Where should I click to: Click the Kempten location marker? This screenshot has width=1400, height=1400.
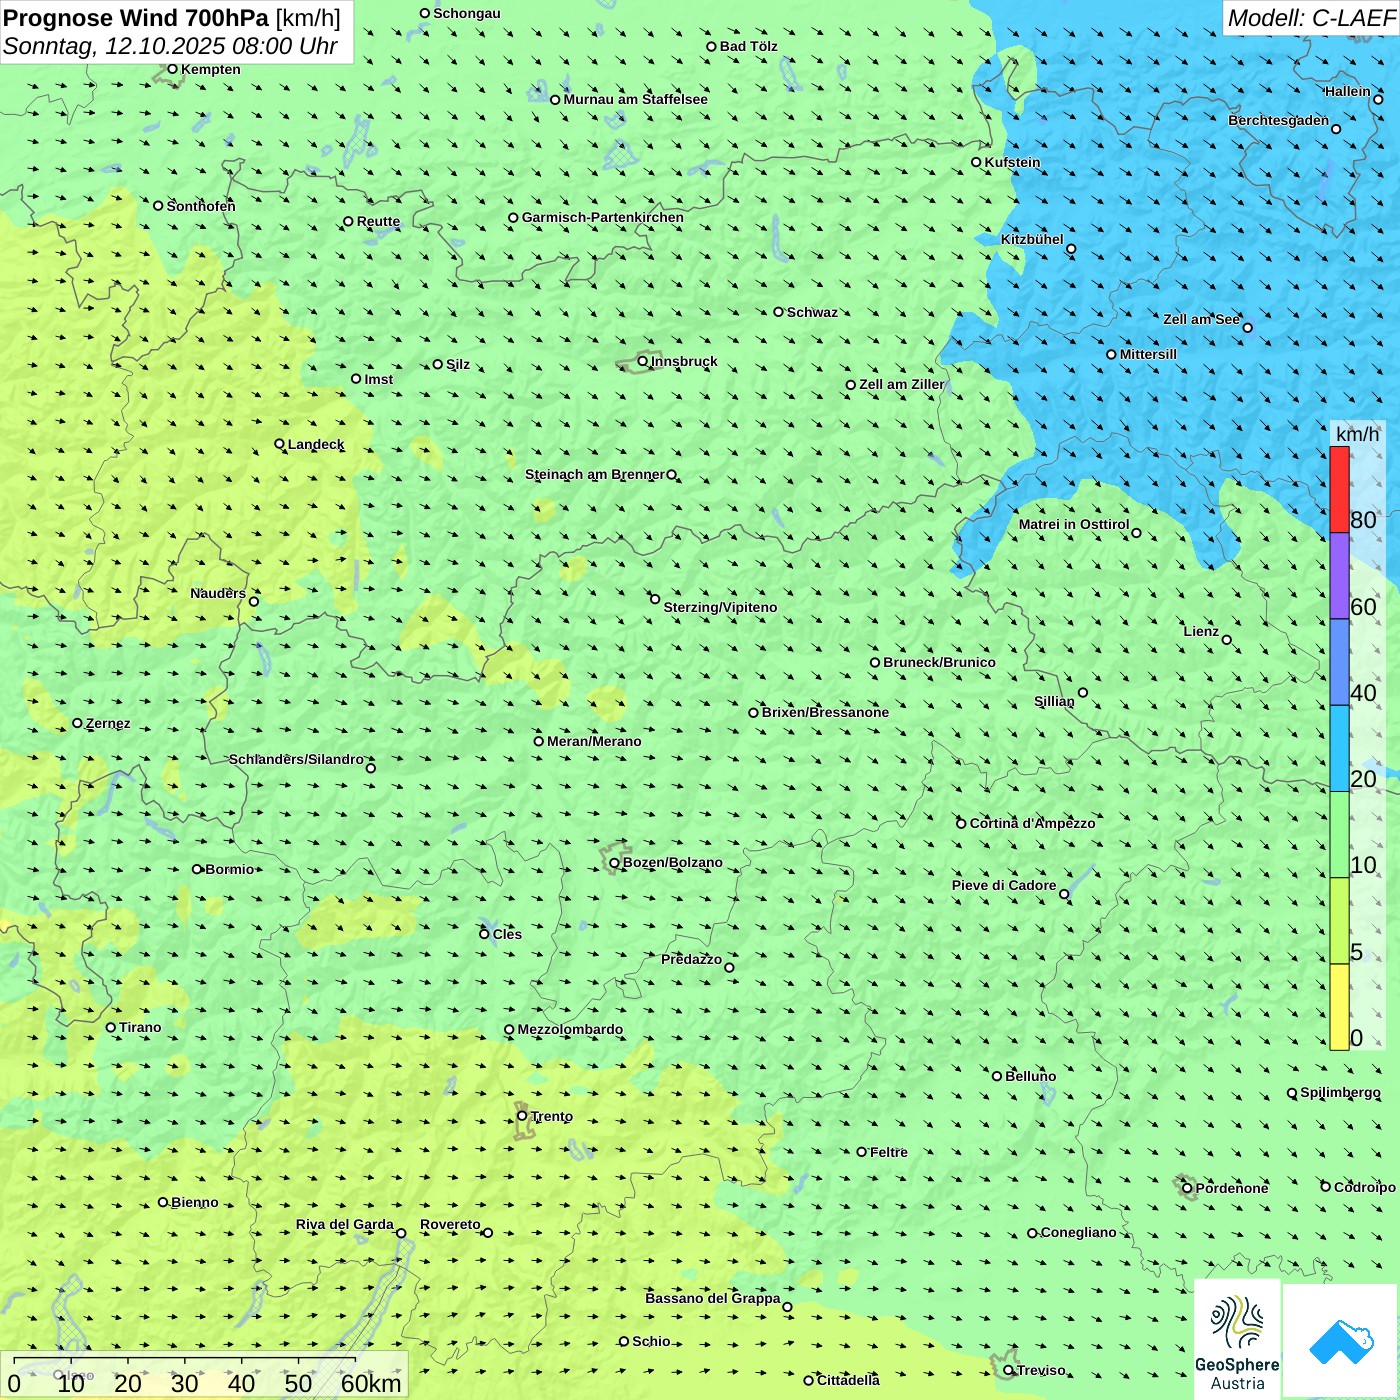pos(173,69)
